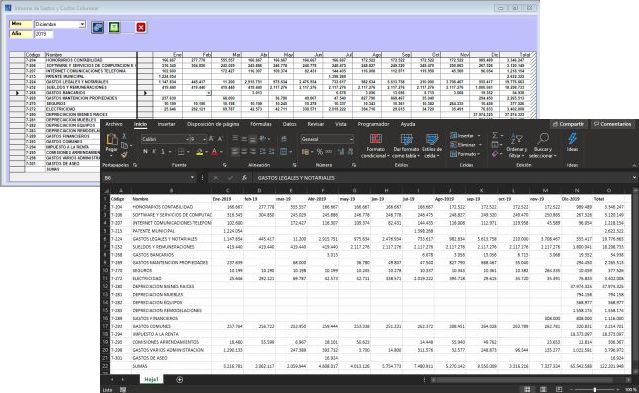Switch to the Programador tab
Screen dimensions: 639x393
pos(373,124)
